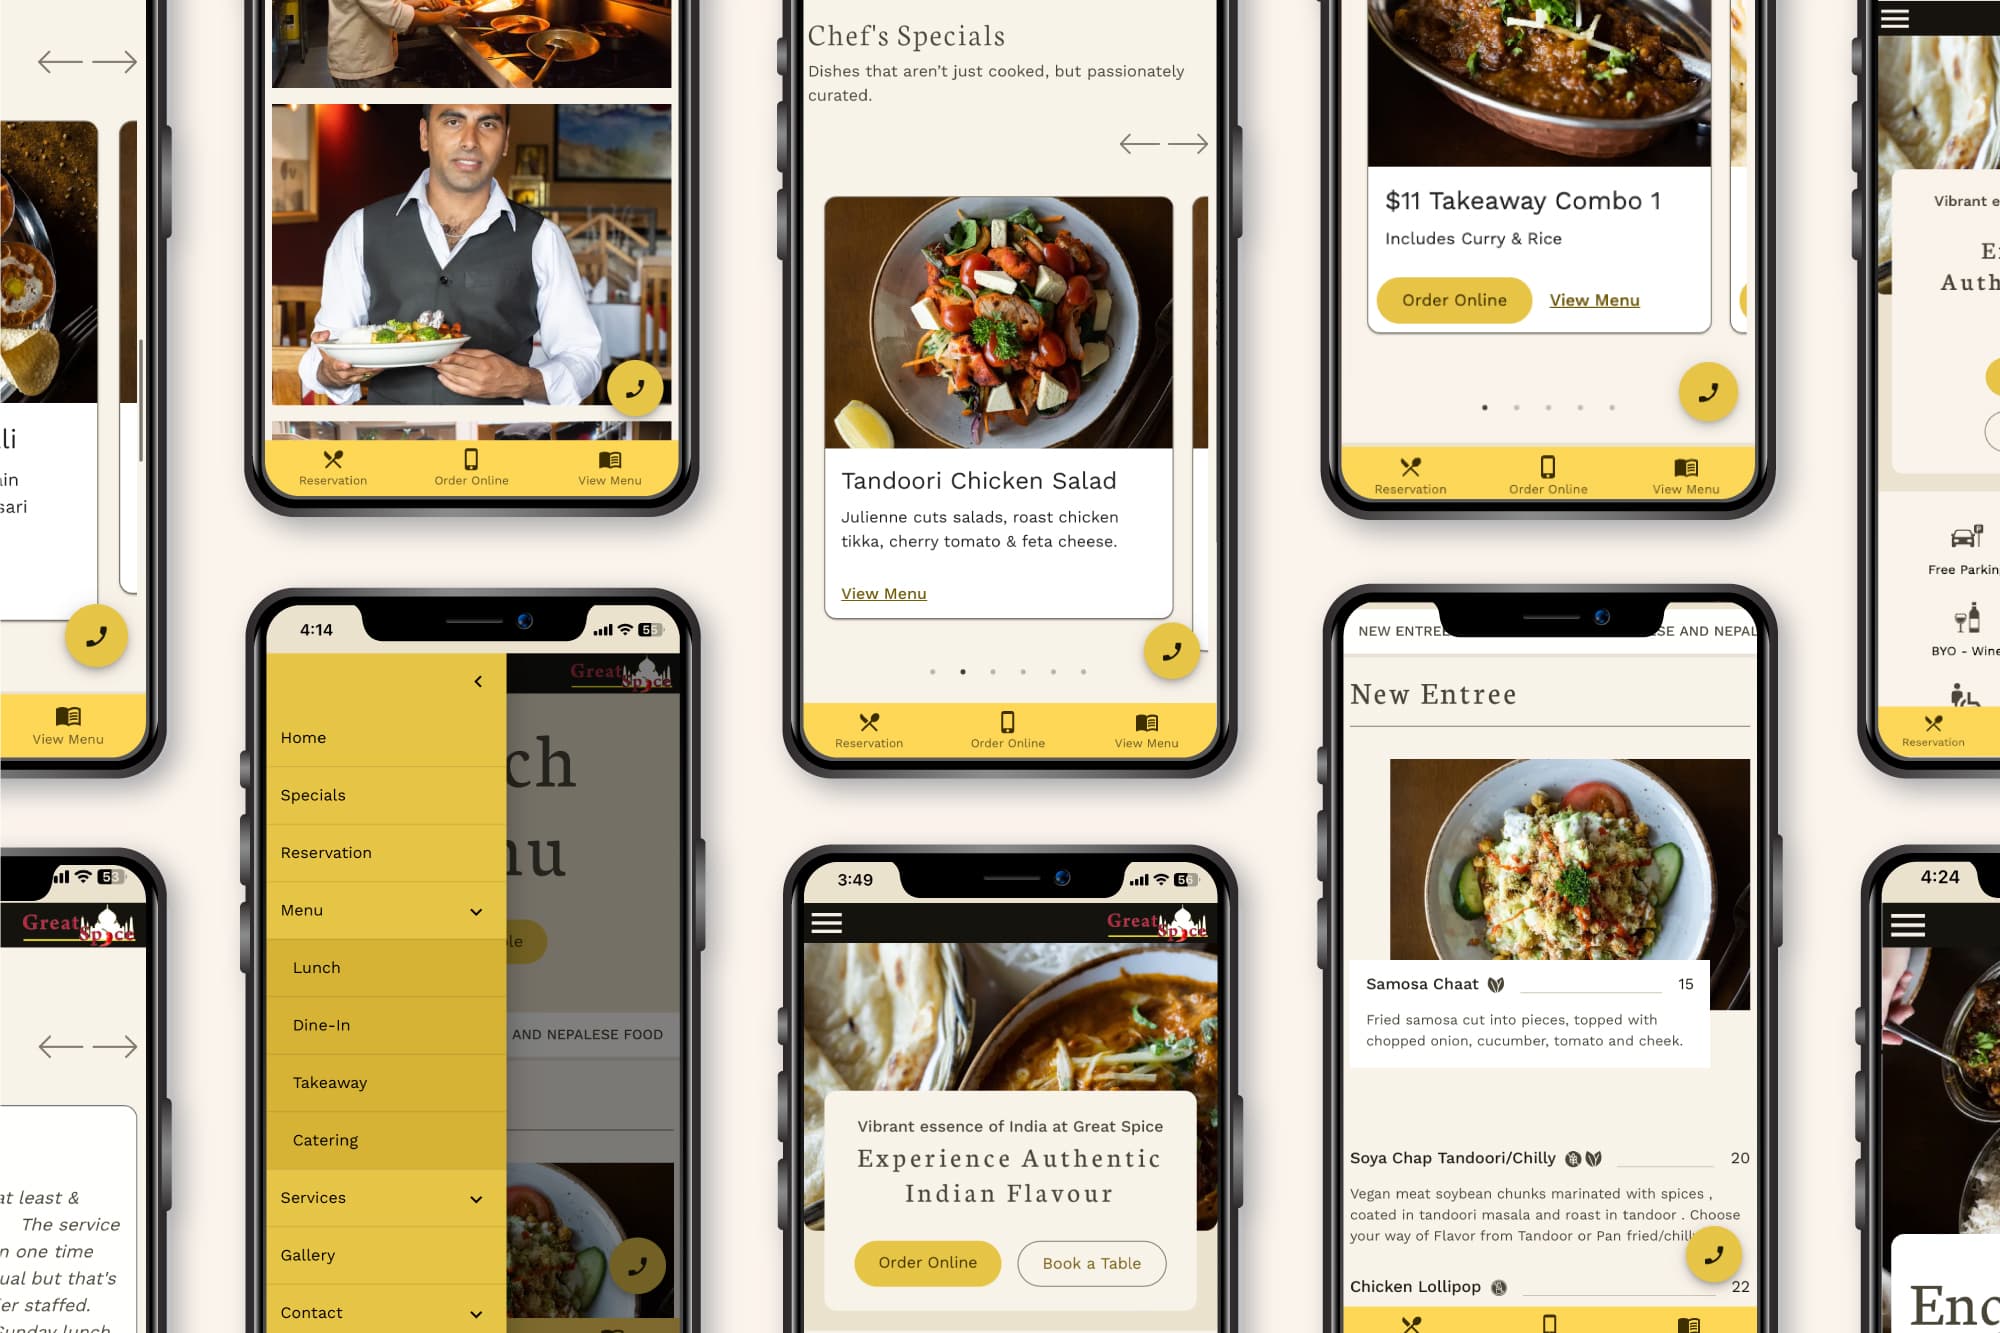The height and width of the screenshot is (1333, 2000).
Task: Click View Menu link on Tandoori Chicken Salad
Action: coord(883,592)
